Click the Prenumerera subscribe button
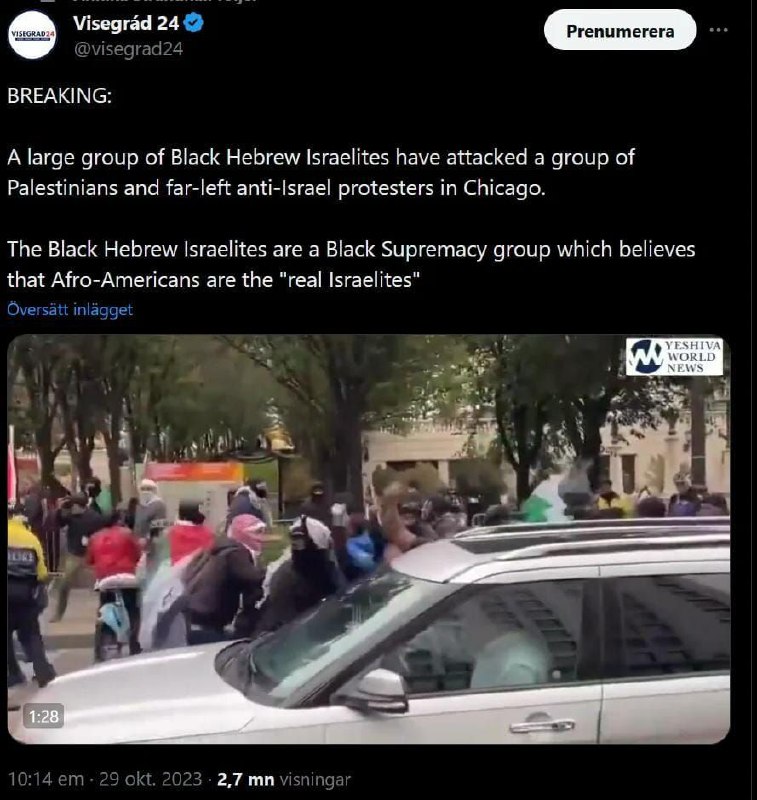Screen dimensions: 757x800 point(620,30)
